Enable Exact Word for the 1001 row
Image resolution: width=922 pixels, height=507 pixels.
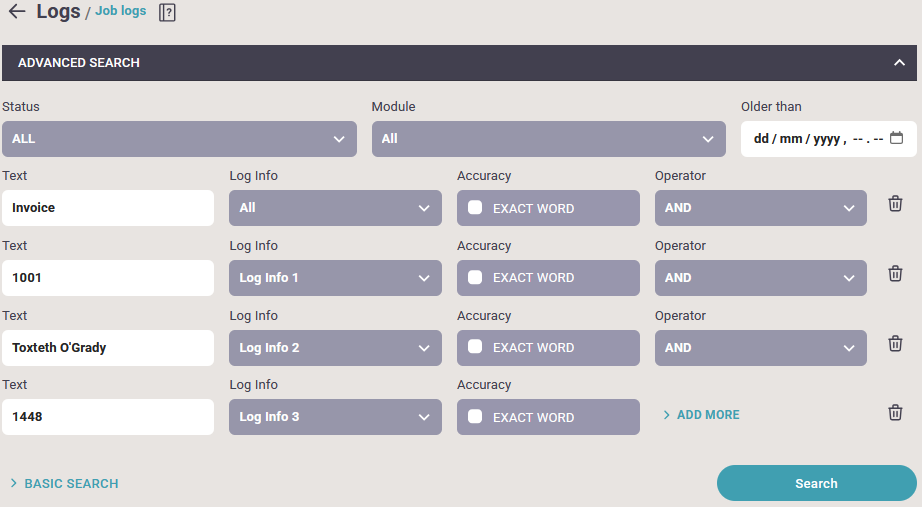coord(475,278)
